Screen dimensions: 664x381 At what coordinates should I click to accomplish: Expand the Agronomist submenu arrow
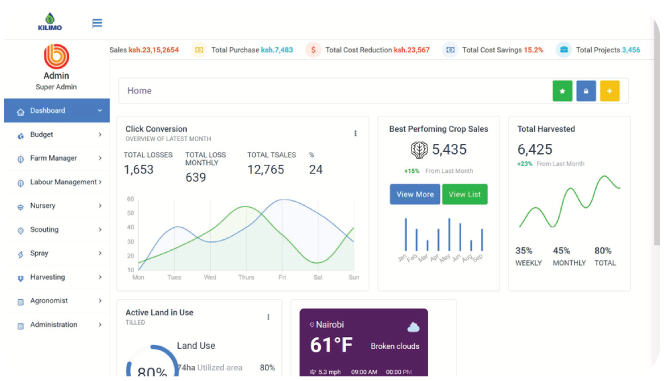coord(100,301)
